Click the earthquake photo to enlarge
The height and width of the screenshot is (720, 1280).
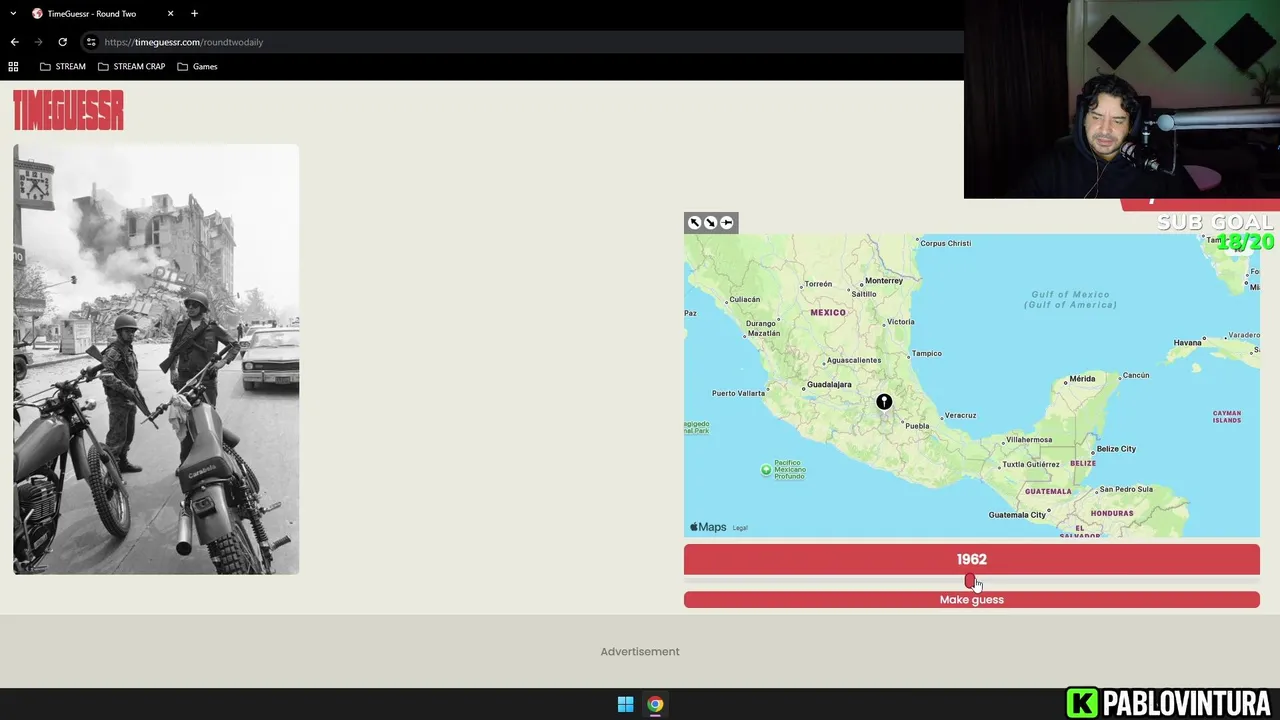click(156, 359)
